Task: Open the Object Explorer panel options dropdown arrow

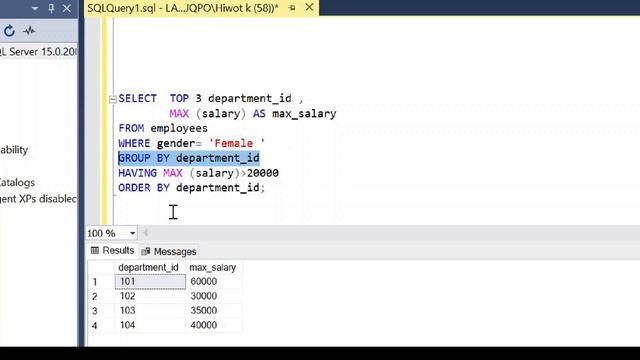Action: point(35,8)
